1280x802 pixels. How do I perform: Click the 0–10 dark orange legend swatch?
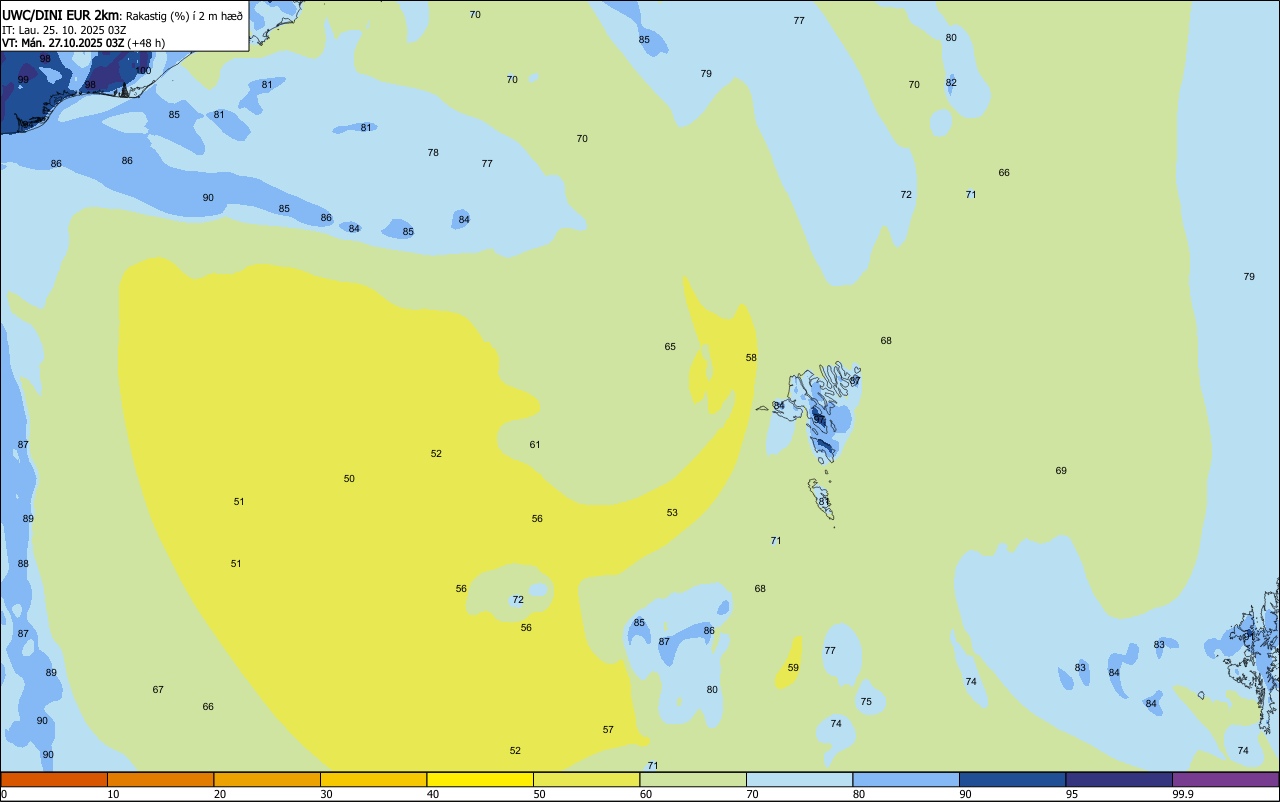click(54, 779)
